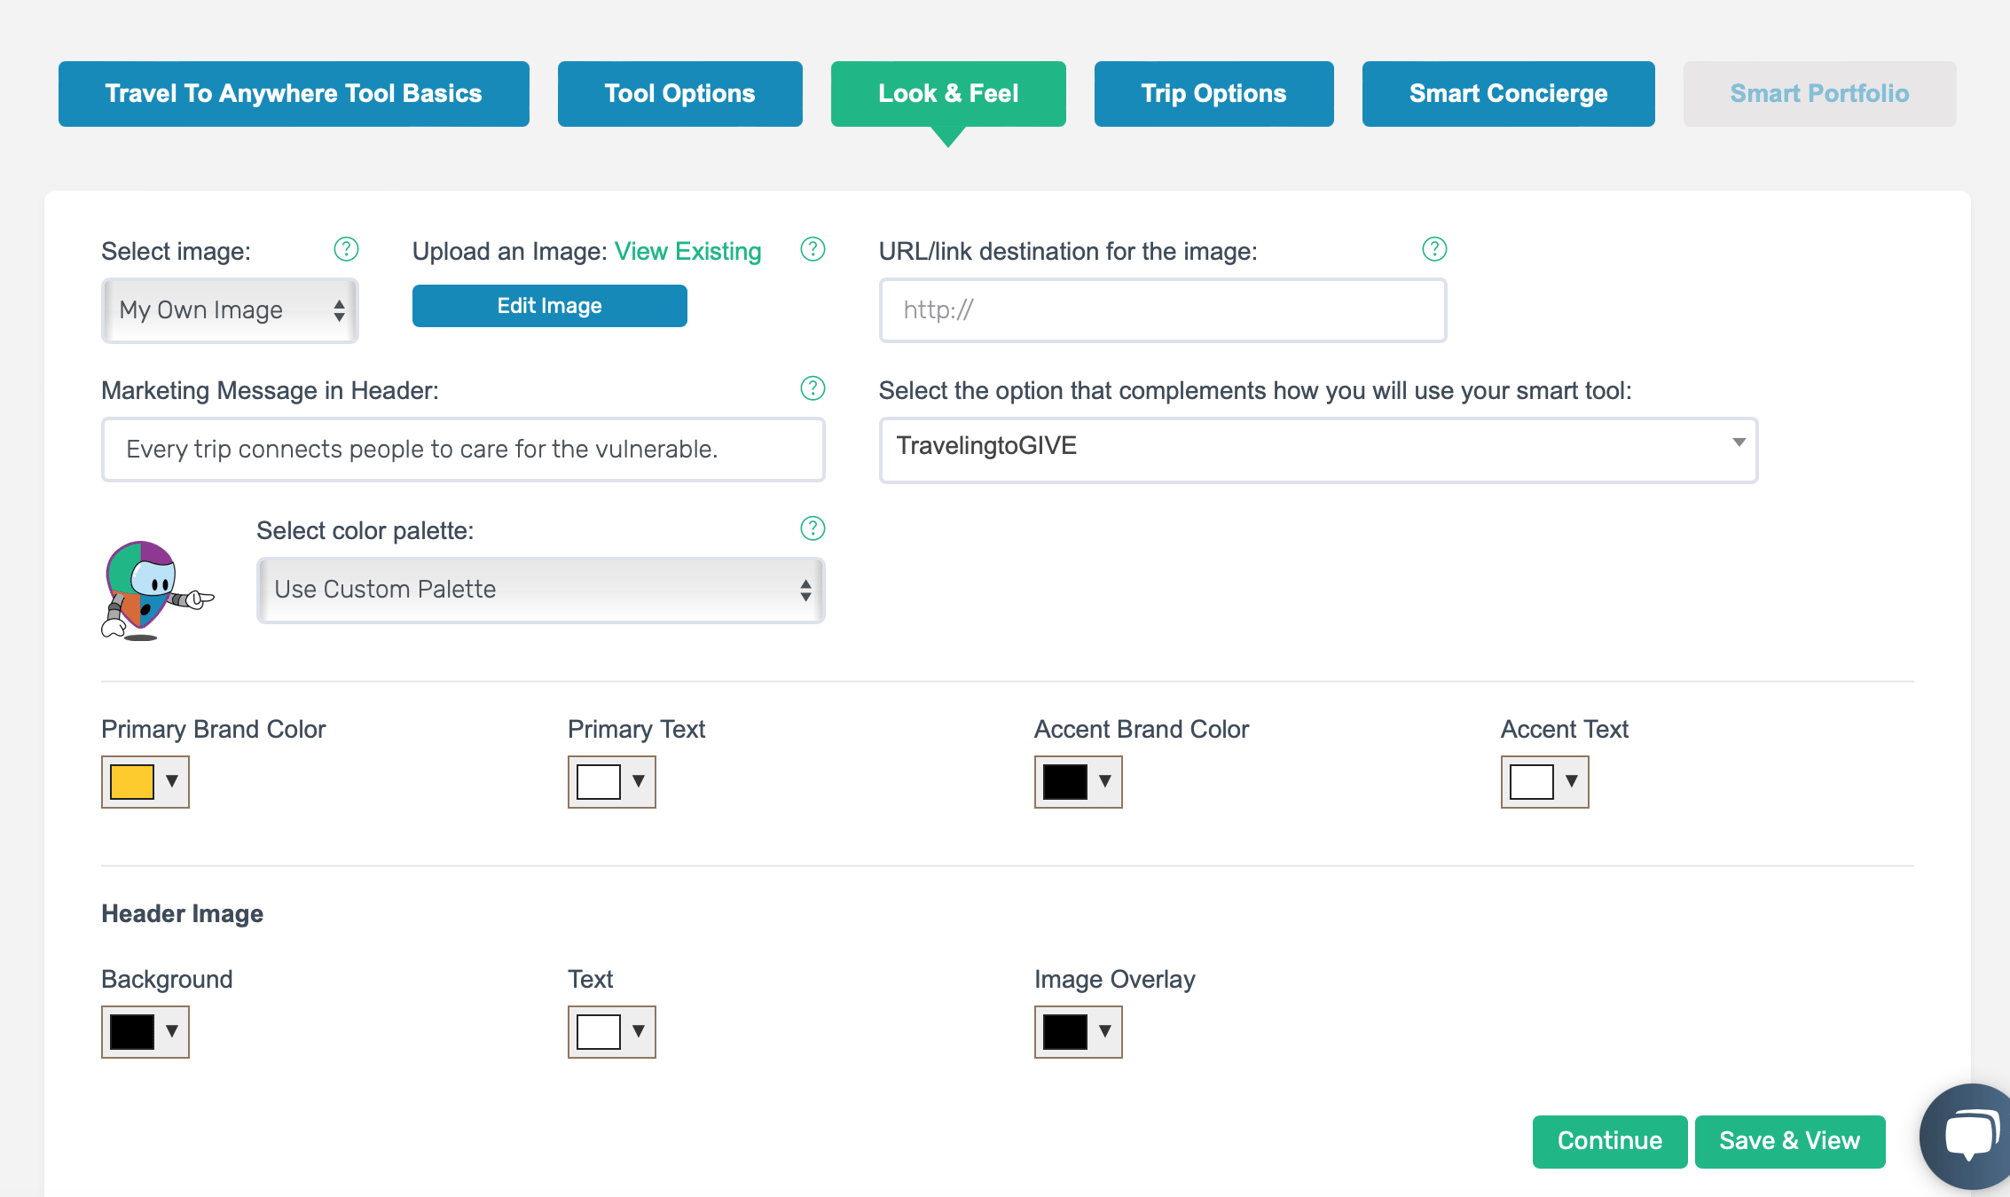Select the Look & Feel tab
The height and width of the screenshot is (1197, 2010).
tap(948, 93)
